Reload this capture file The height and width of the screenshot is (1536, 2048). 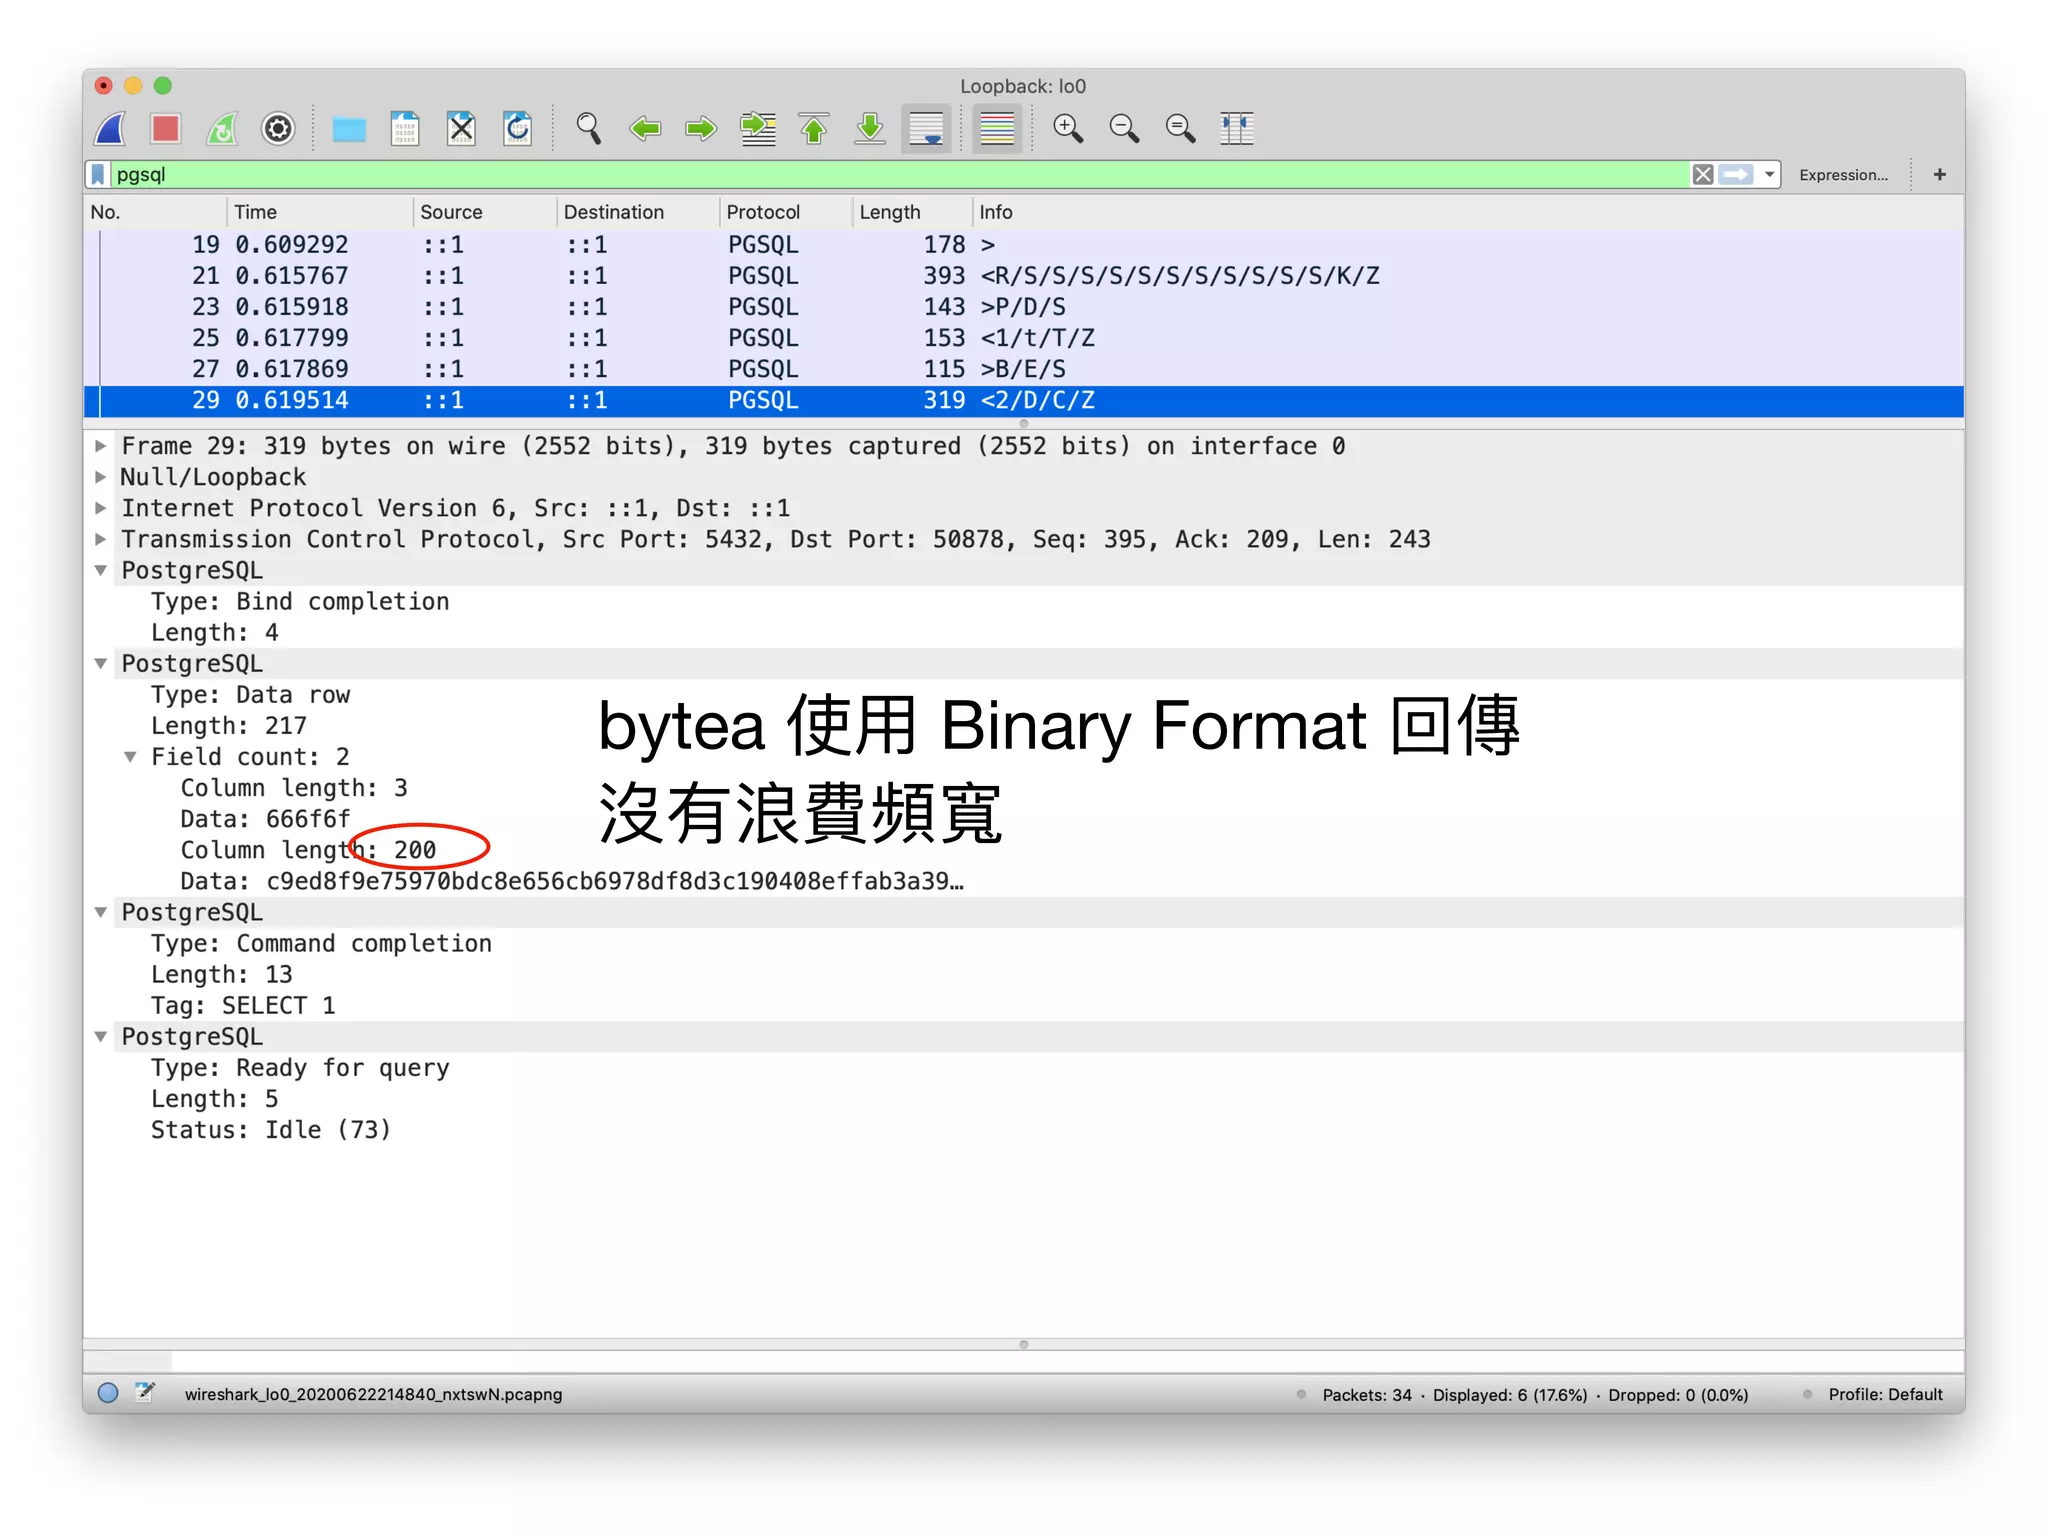pyautogui.click(x=518, y=128)
